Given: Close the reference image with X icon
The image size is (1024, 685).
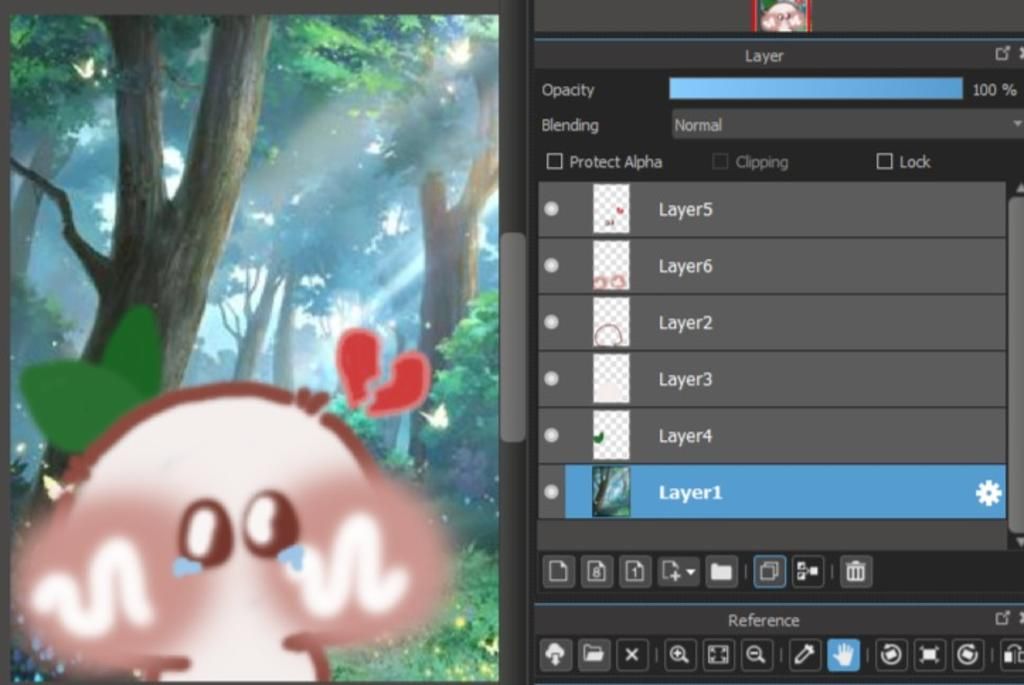Looking at the screenshot, I should click(632, 654).
